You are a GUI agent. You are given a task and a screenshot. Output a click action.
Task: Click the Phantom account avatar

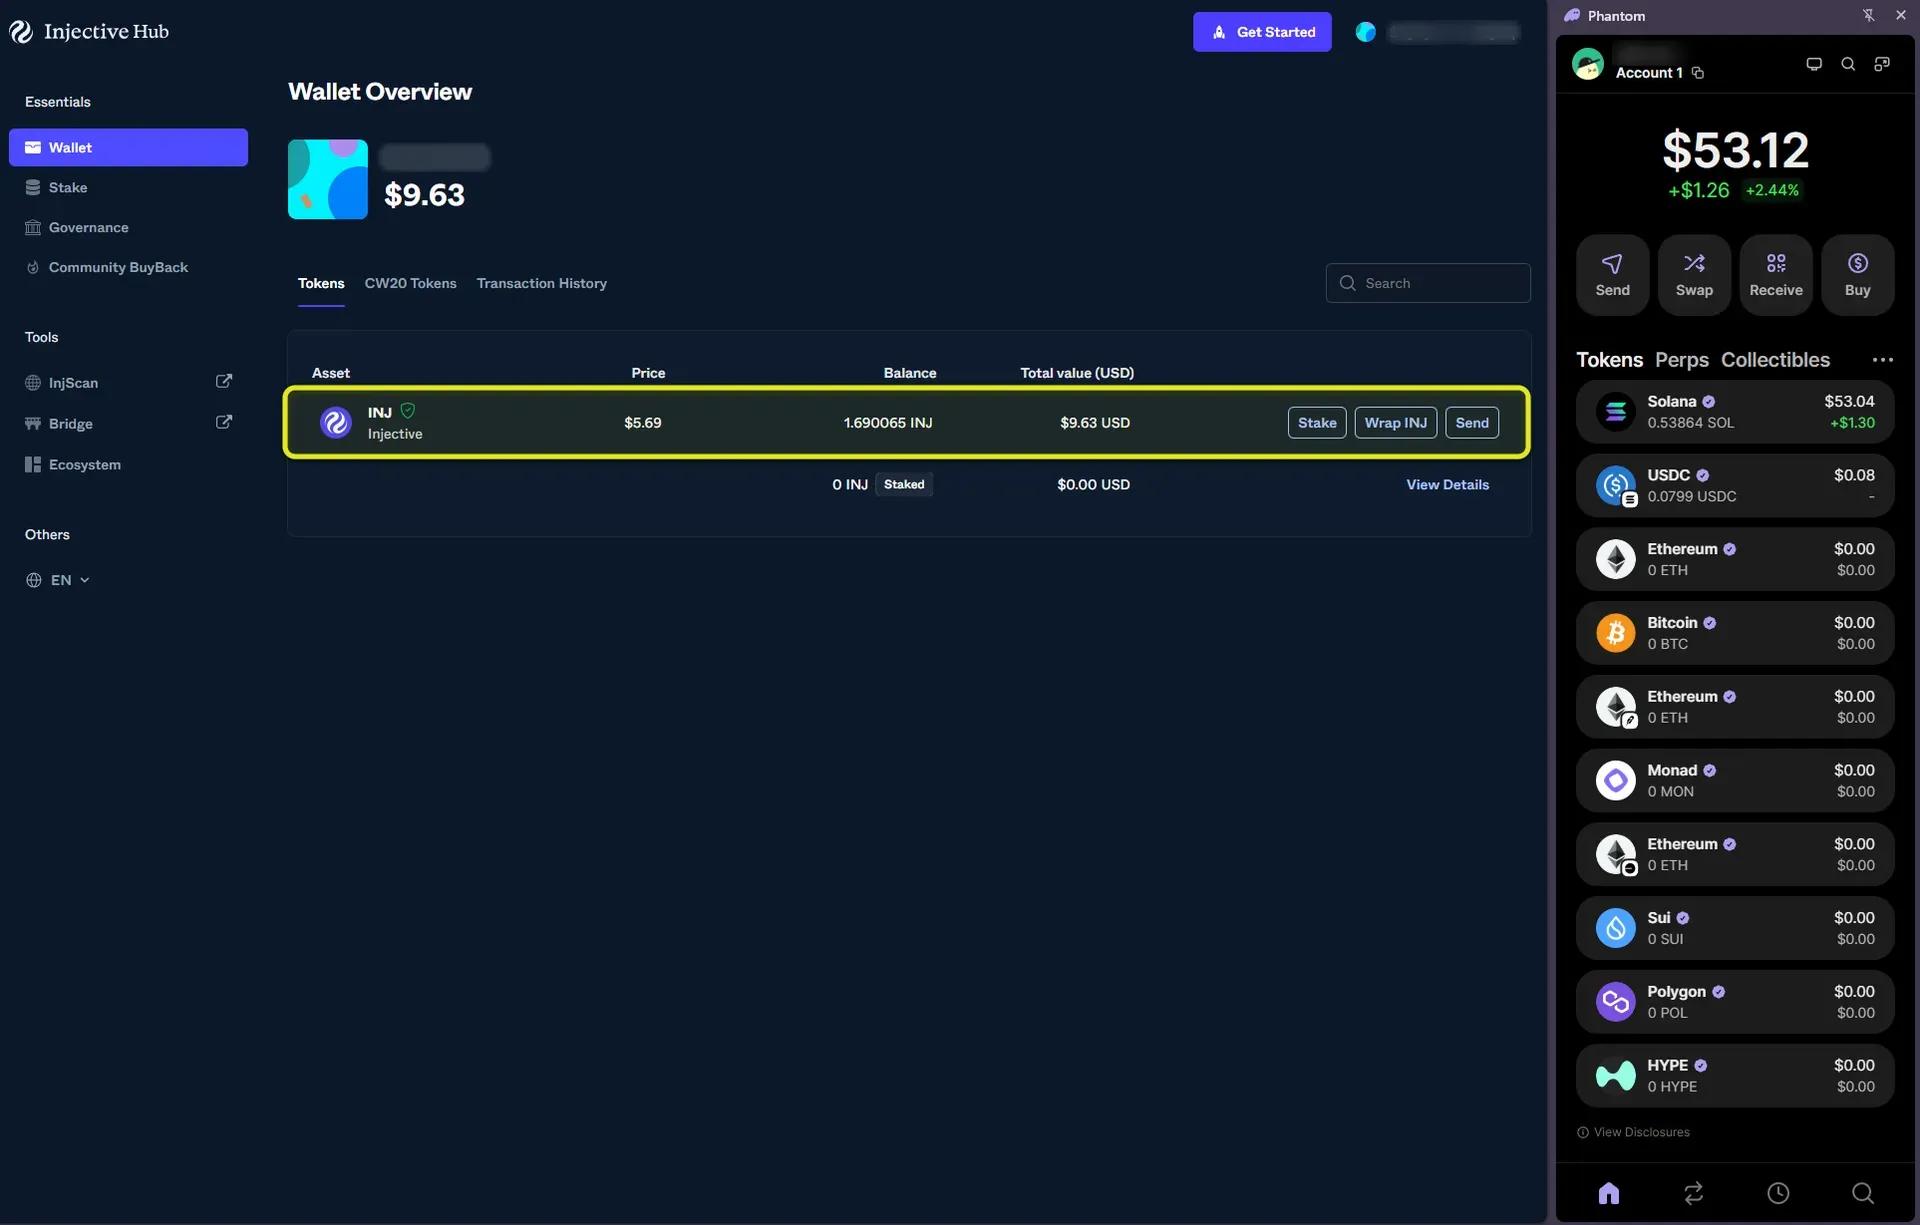point(1588,64)
